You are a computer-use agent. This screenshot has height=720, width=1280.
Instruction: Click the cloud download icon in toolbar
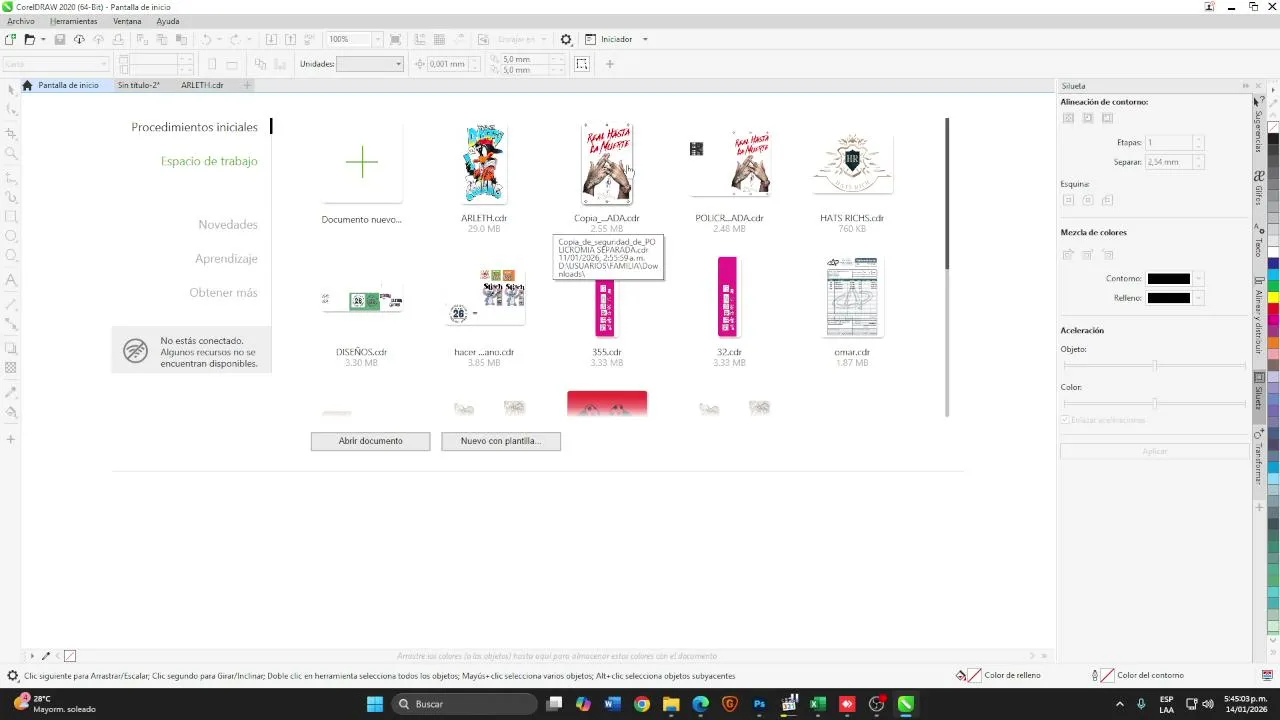point(79,40)
